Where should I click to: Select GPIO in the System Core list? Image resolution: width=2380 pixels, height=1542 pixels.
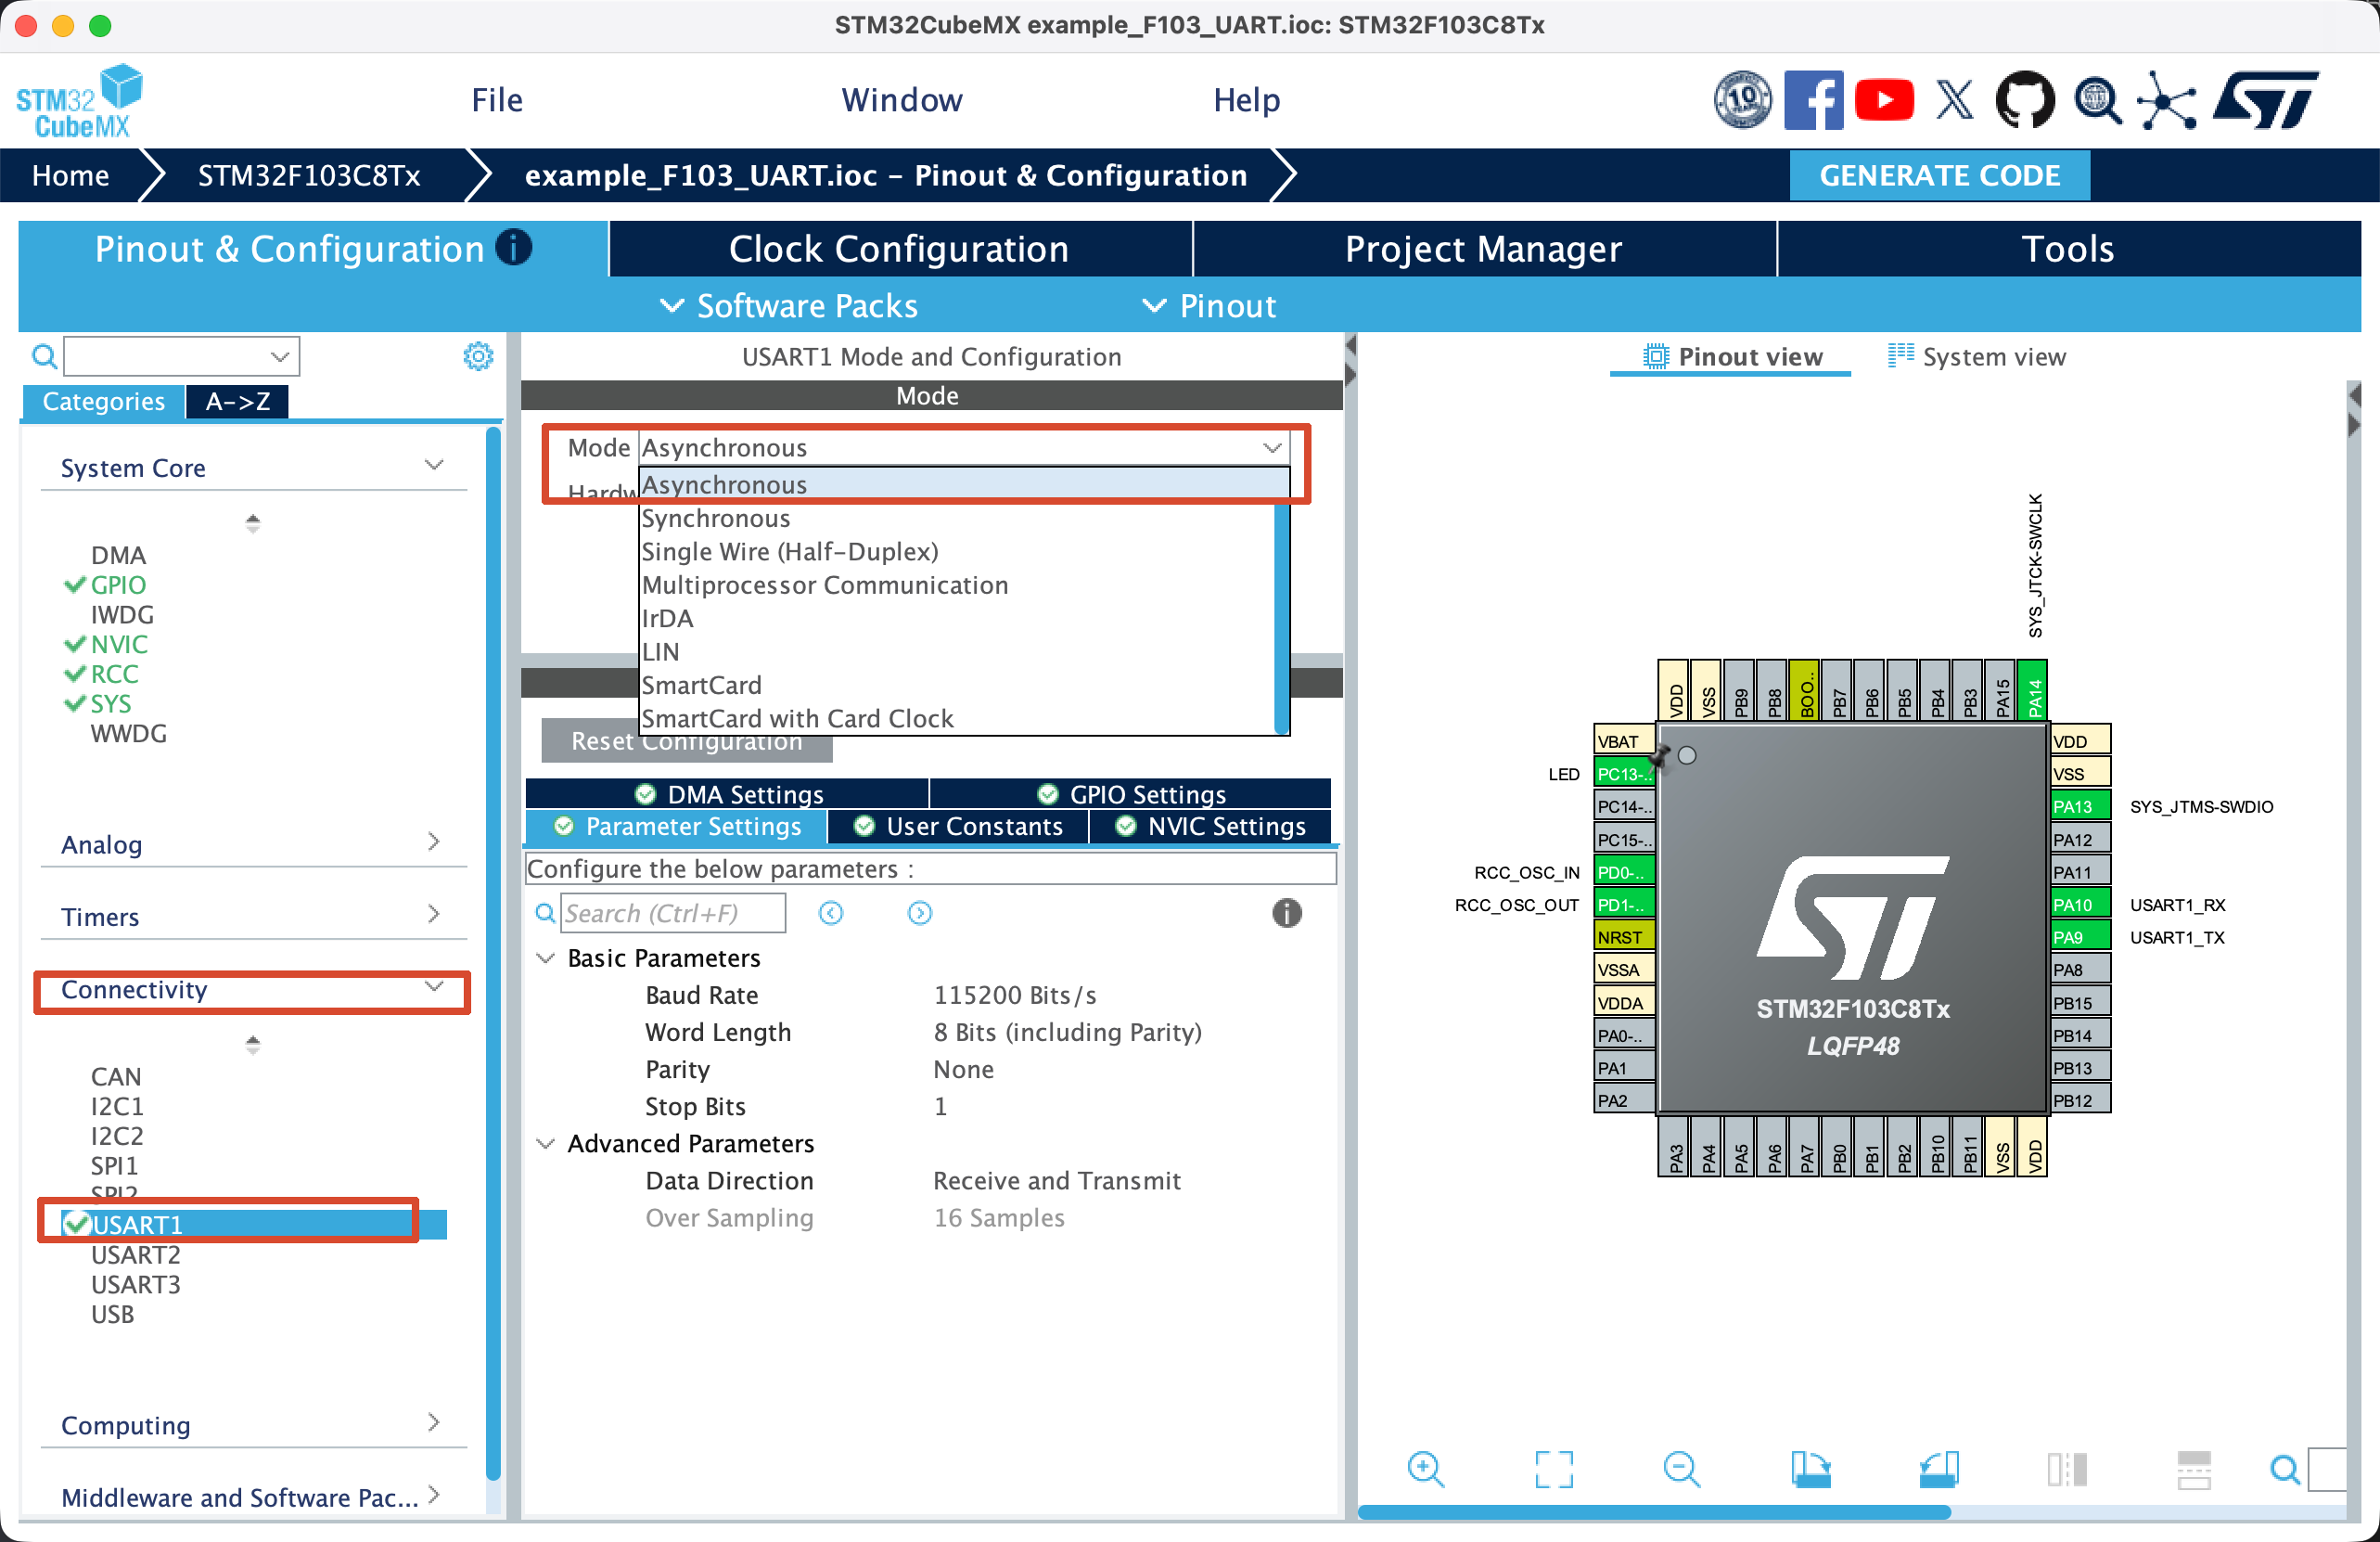pyautogui.click(x=118, y=585)
